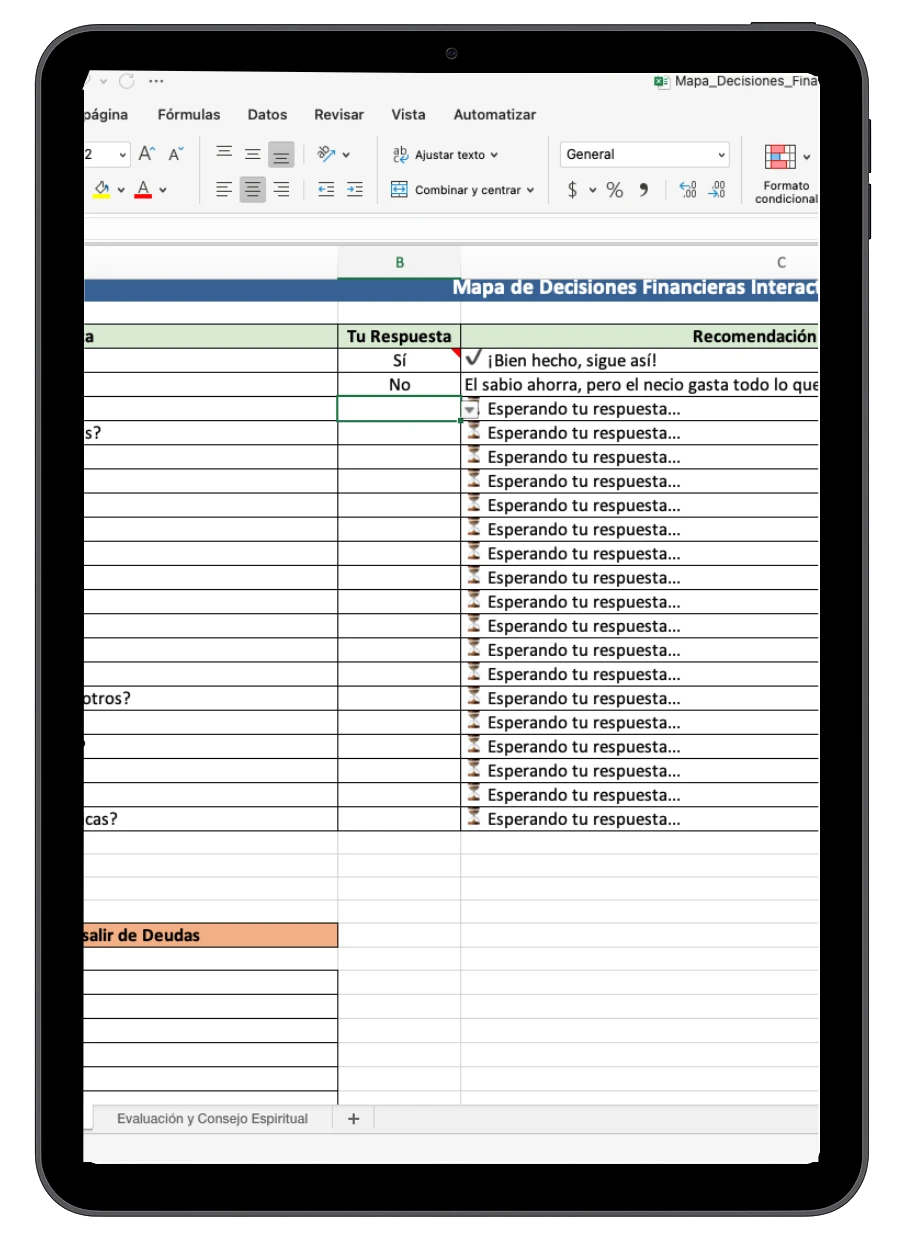Select the empty selected answer cell in column B
The width and height of the screenshot is (899, 1246).
tap(399, 409)
